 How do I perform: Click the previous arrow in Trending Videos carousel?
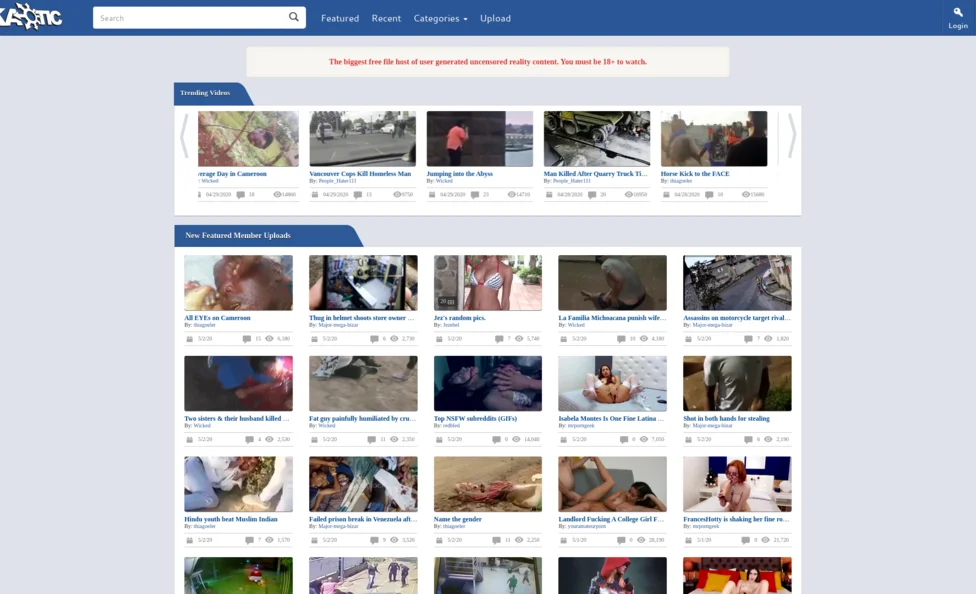pyautogui.click(x=184, y=135)
